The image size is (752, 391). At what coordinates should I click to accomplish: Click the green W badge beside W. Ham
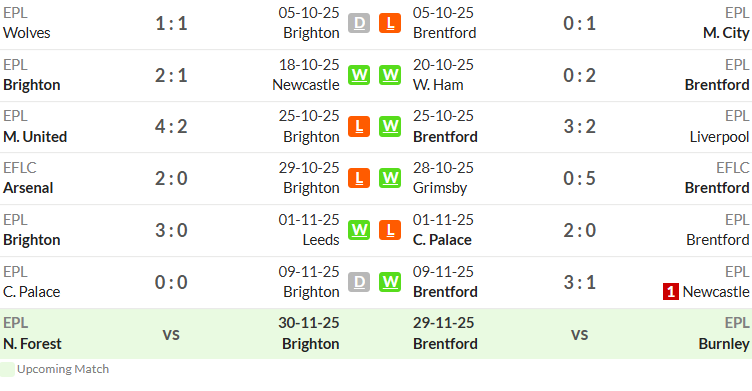(x=390, y=75)
